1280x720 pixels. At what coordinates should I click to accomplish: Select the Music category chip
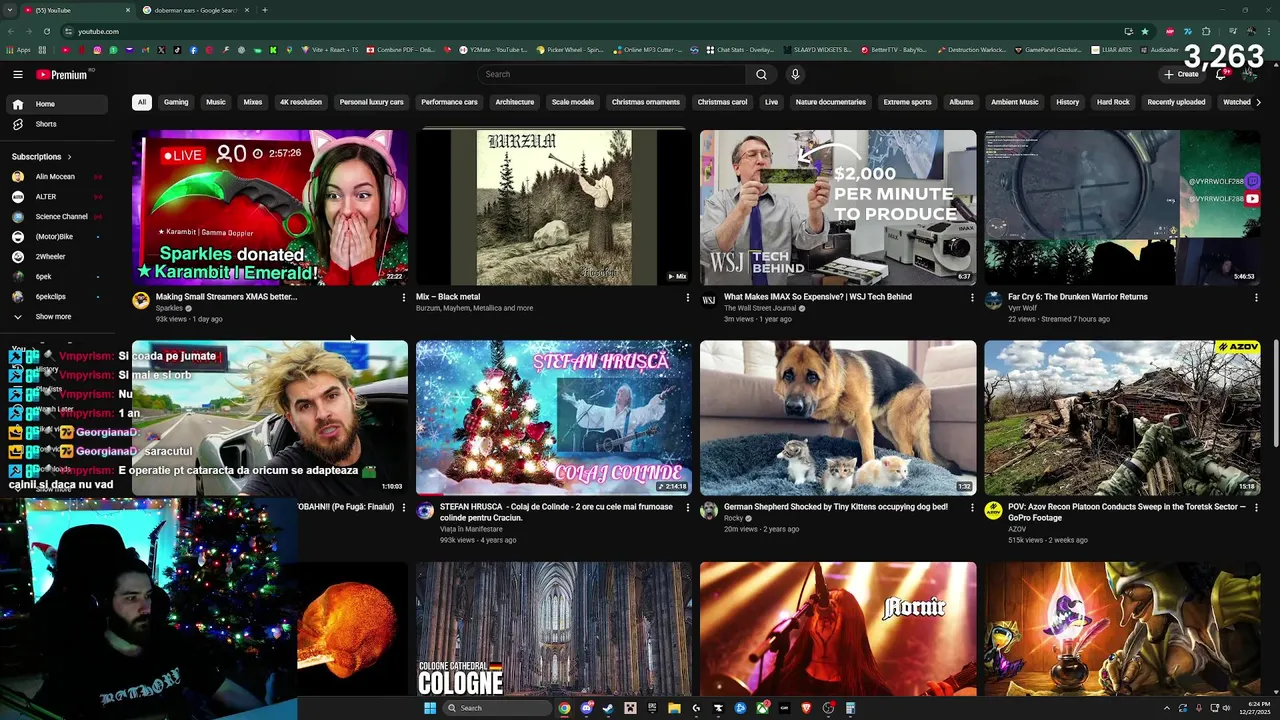(x=216, y=102)
